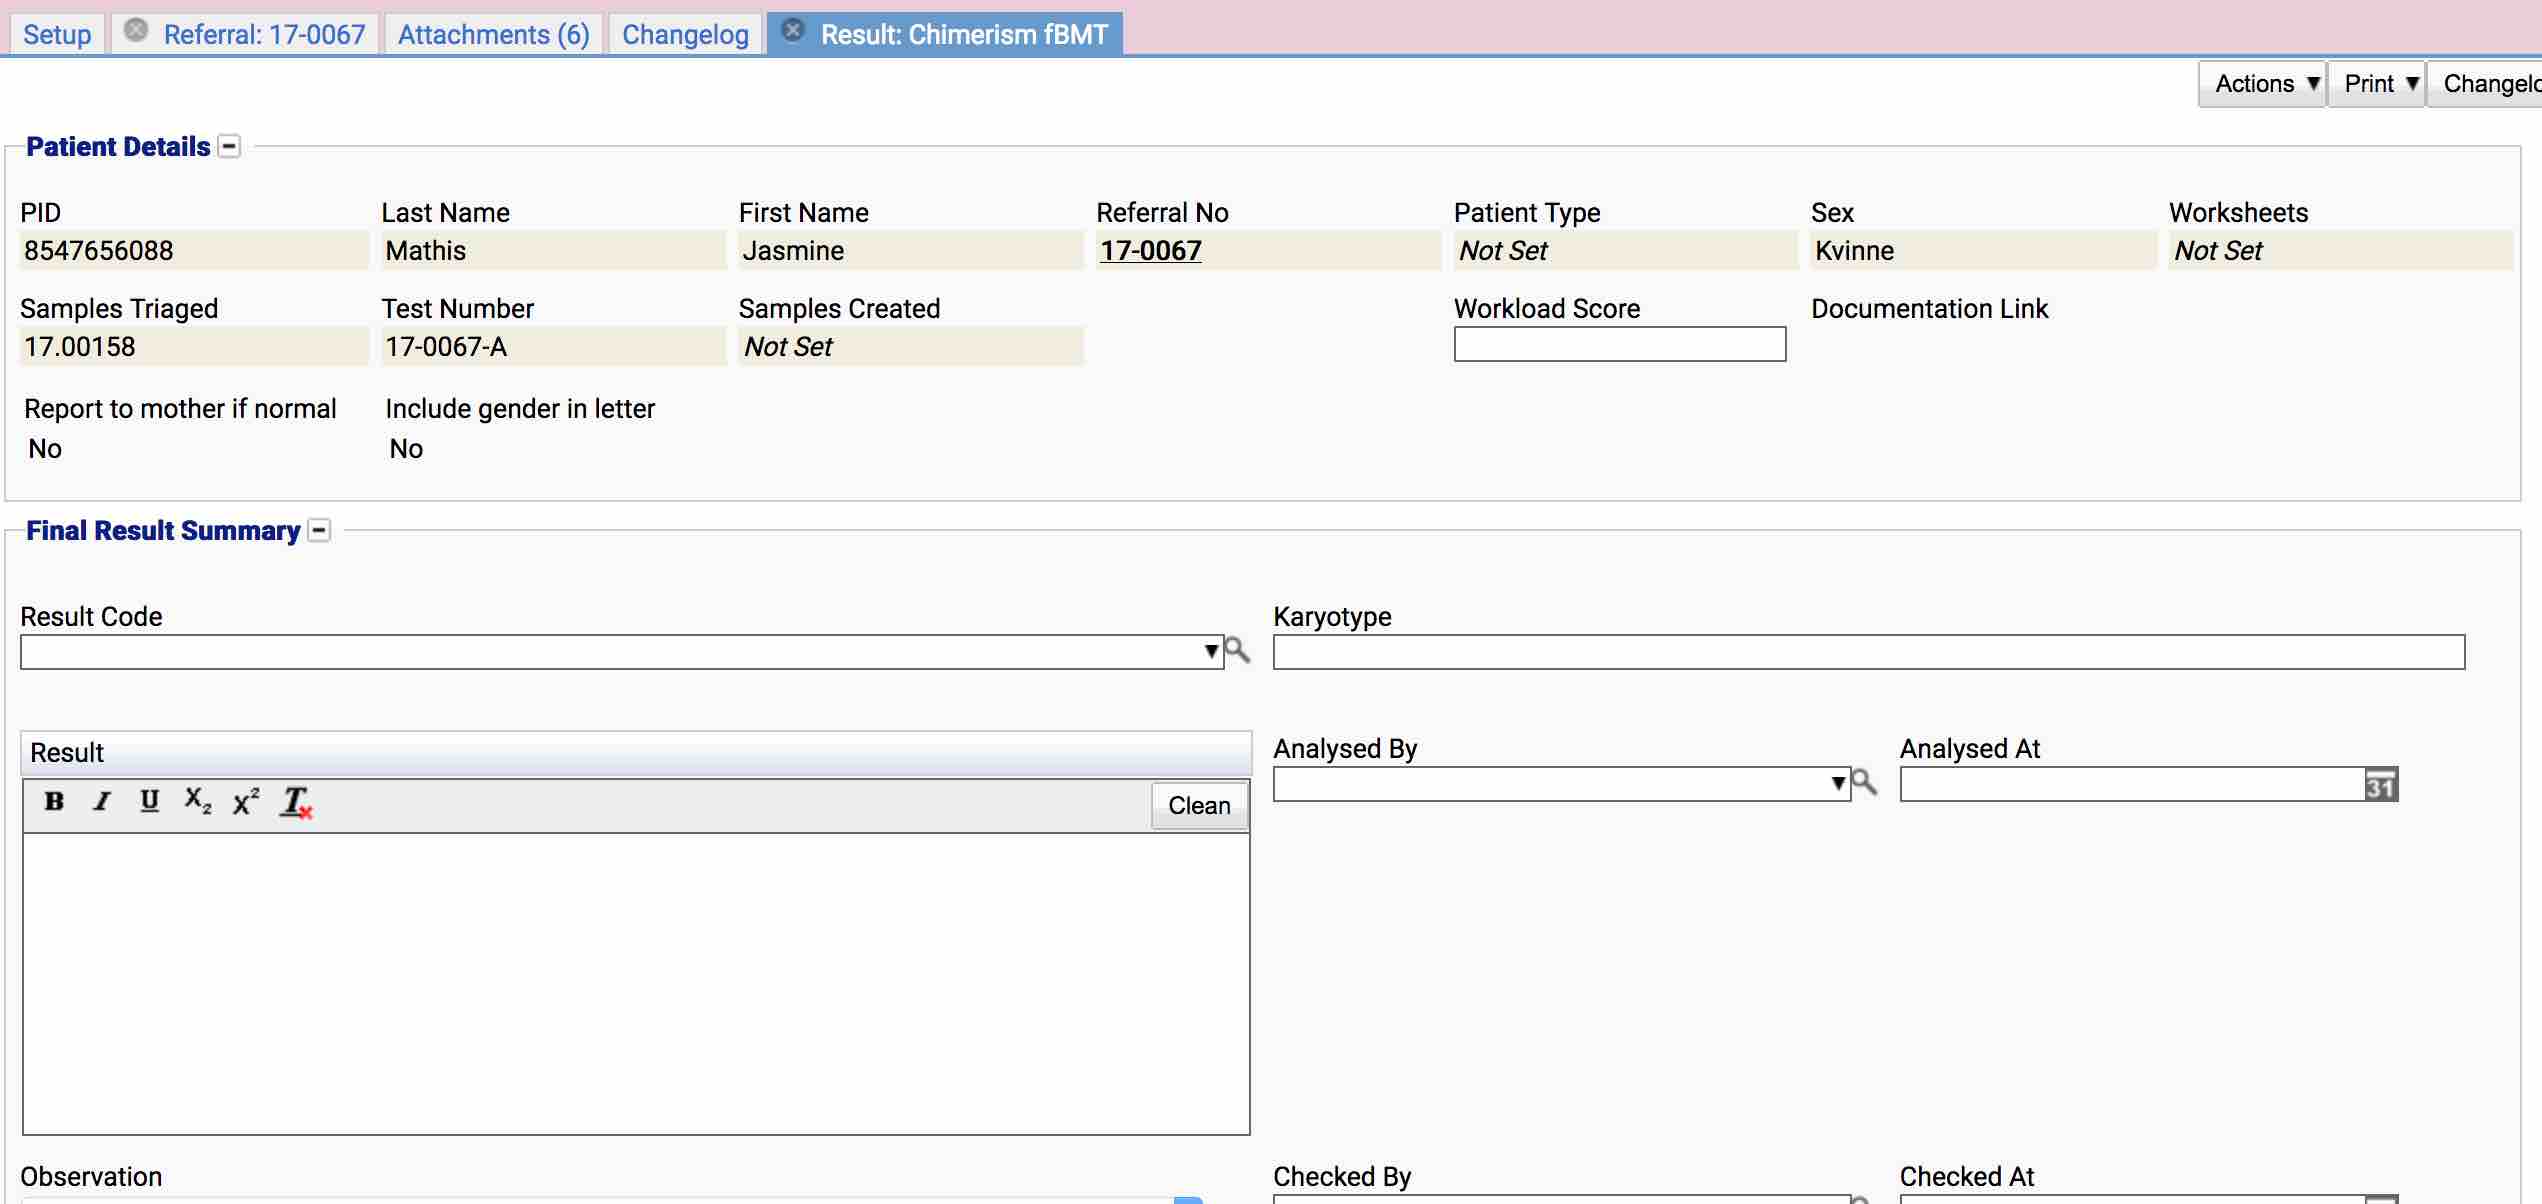Click the Analysed At date field
Image resolution: width=2542 pixels, height=1204 pixels.
pyautogui.click(x=2132, y=784)
